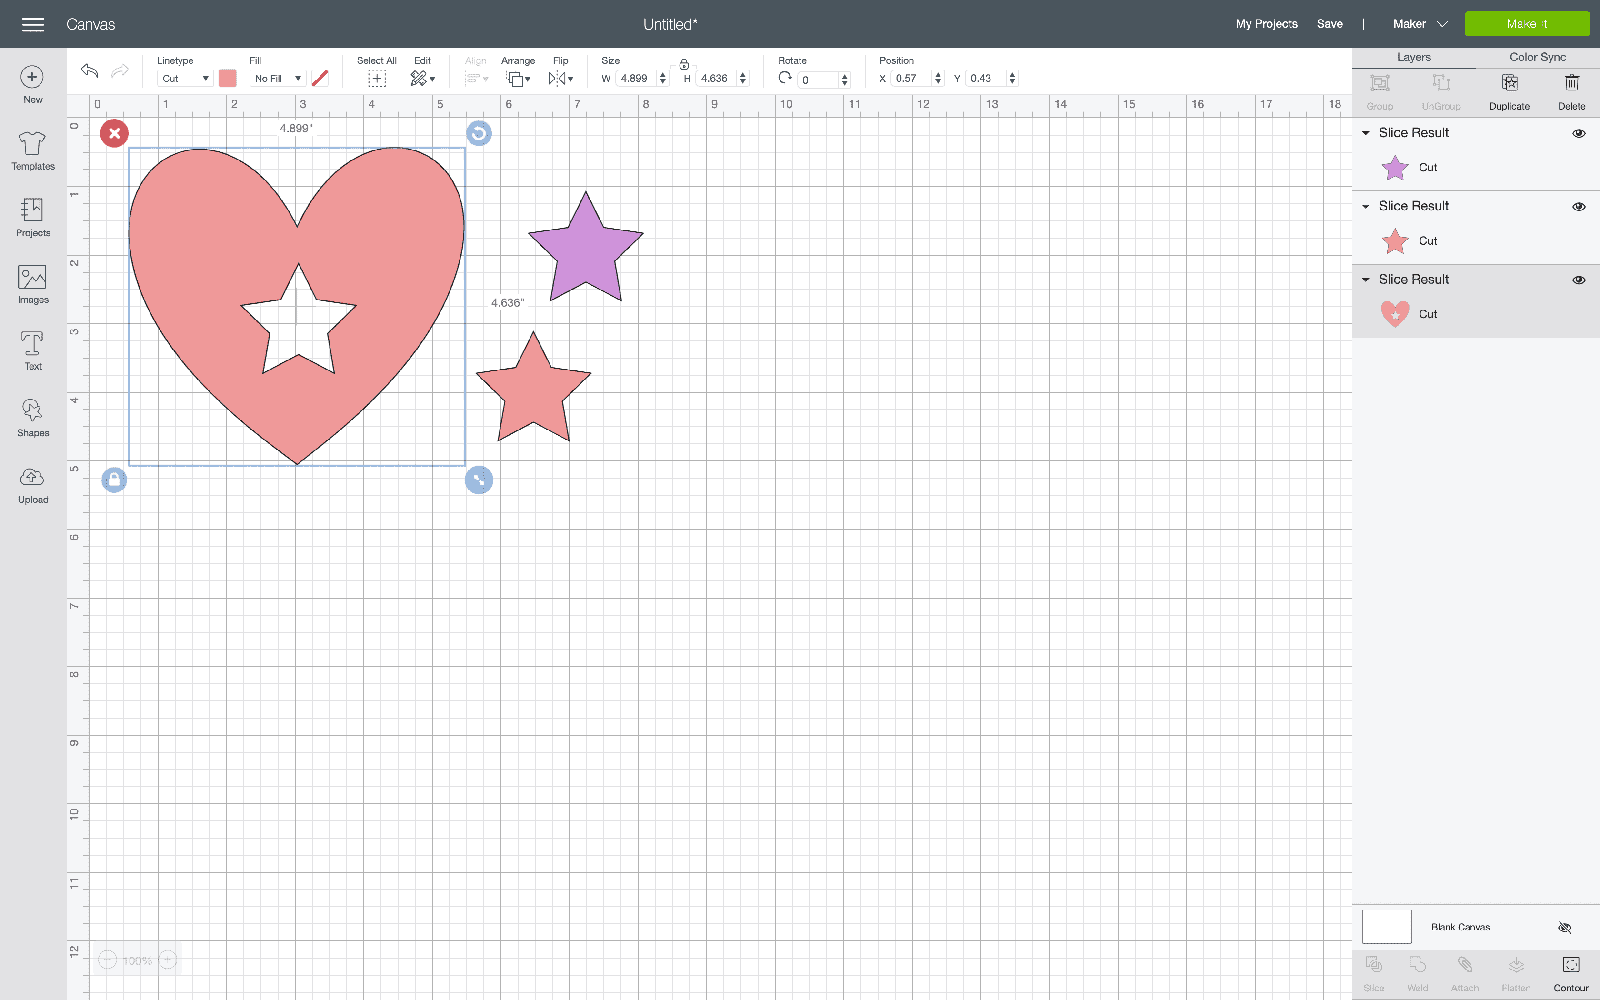Image resolution: width=1600 pixels, height=1000 pixels.
Task: Click the red X delete handle on heart
Action: [x=114, y=133]
